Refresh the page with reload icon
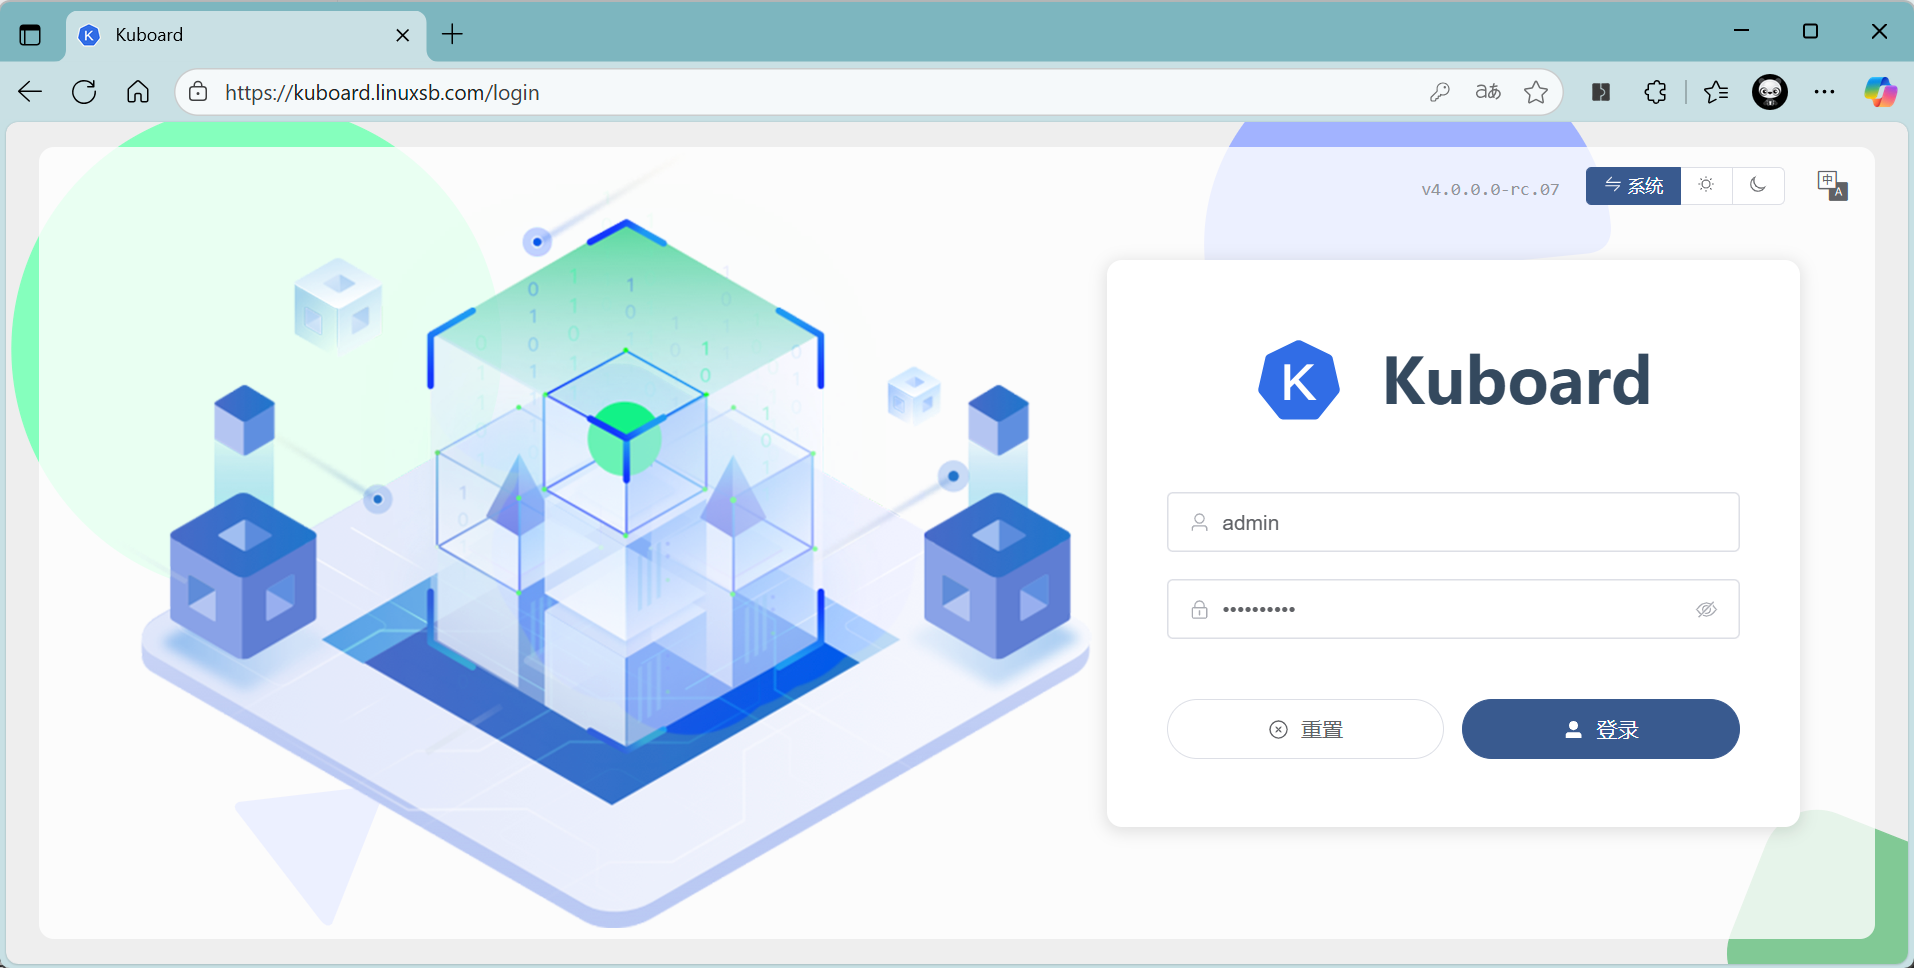 [84, 92]
